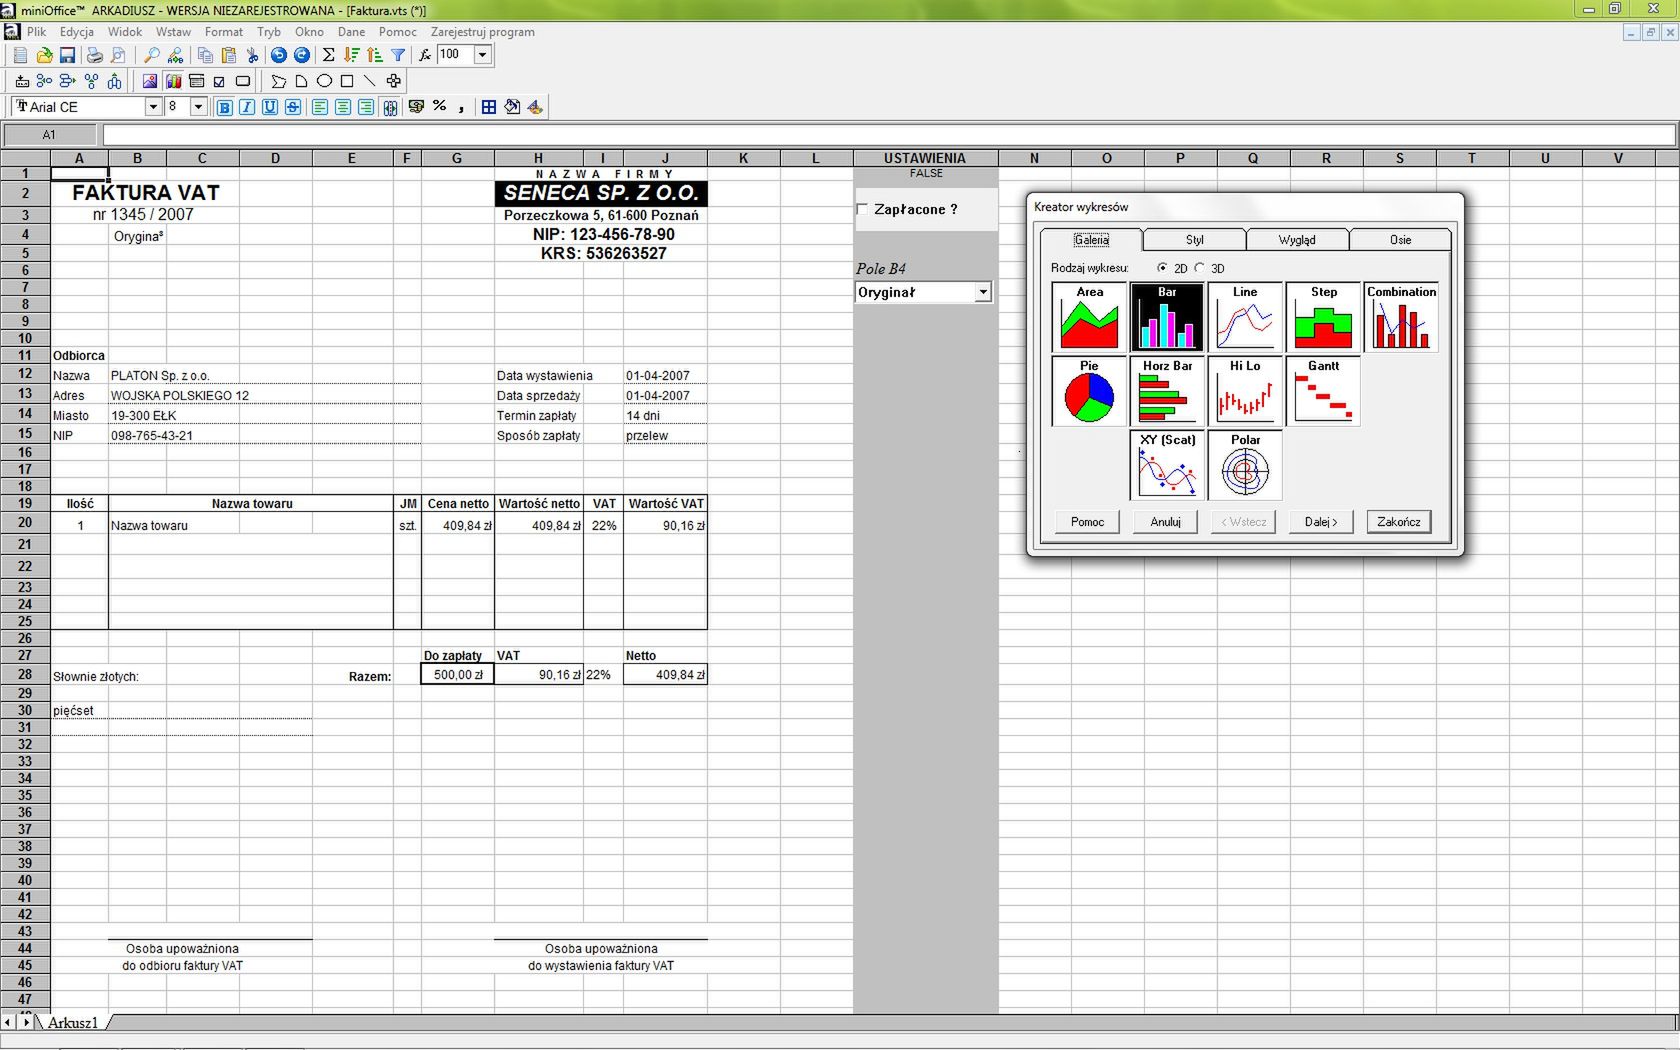Open the Oryginał dropdown under Pole B4
Image resolution: width=1680 pixels, height=1050 pixels.
pos(984,292)
